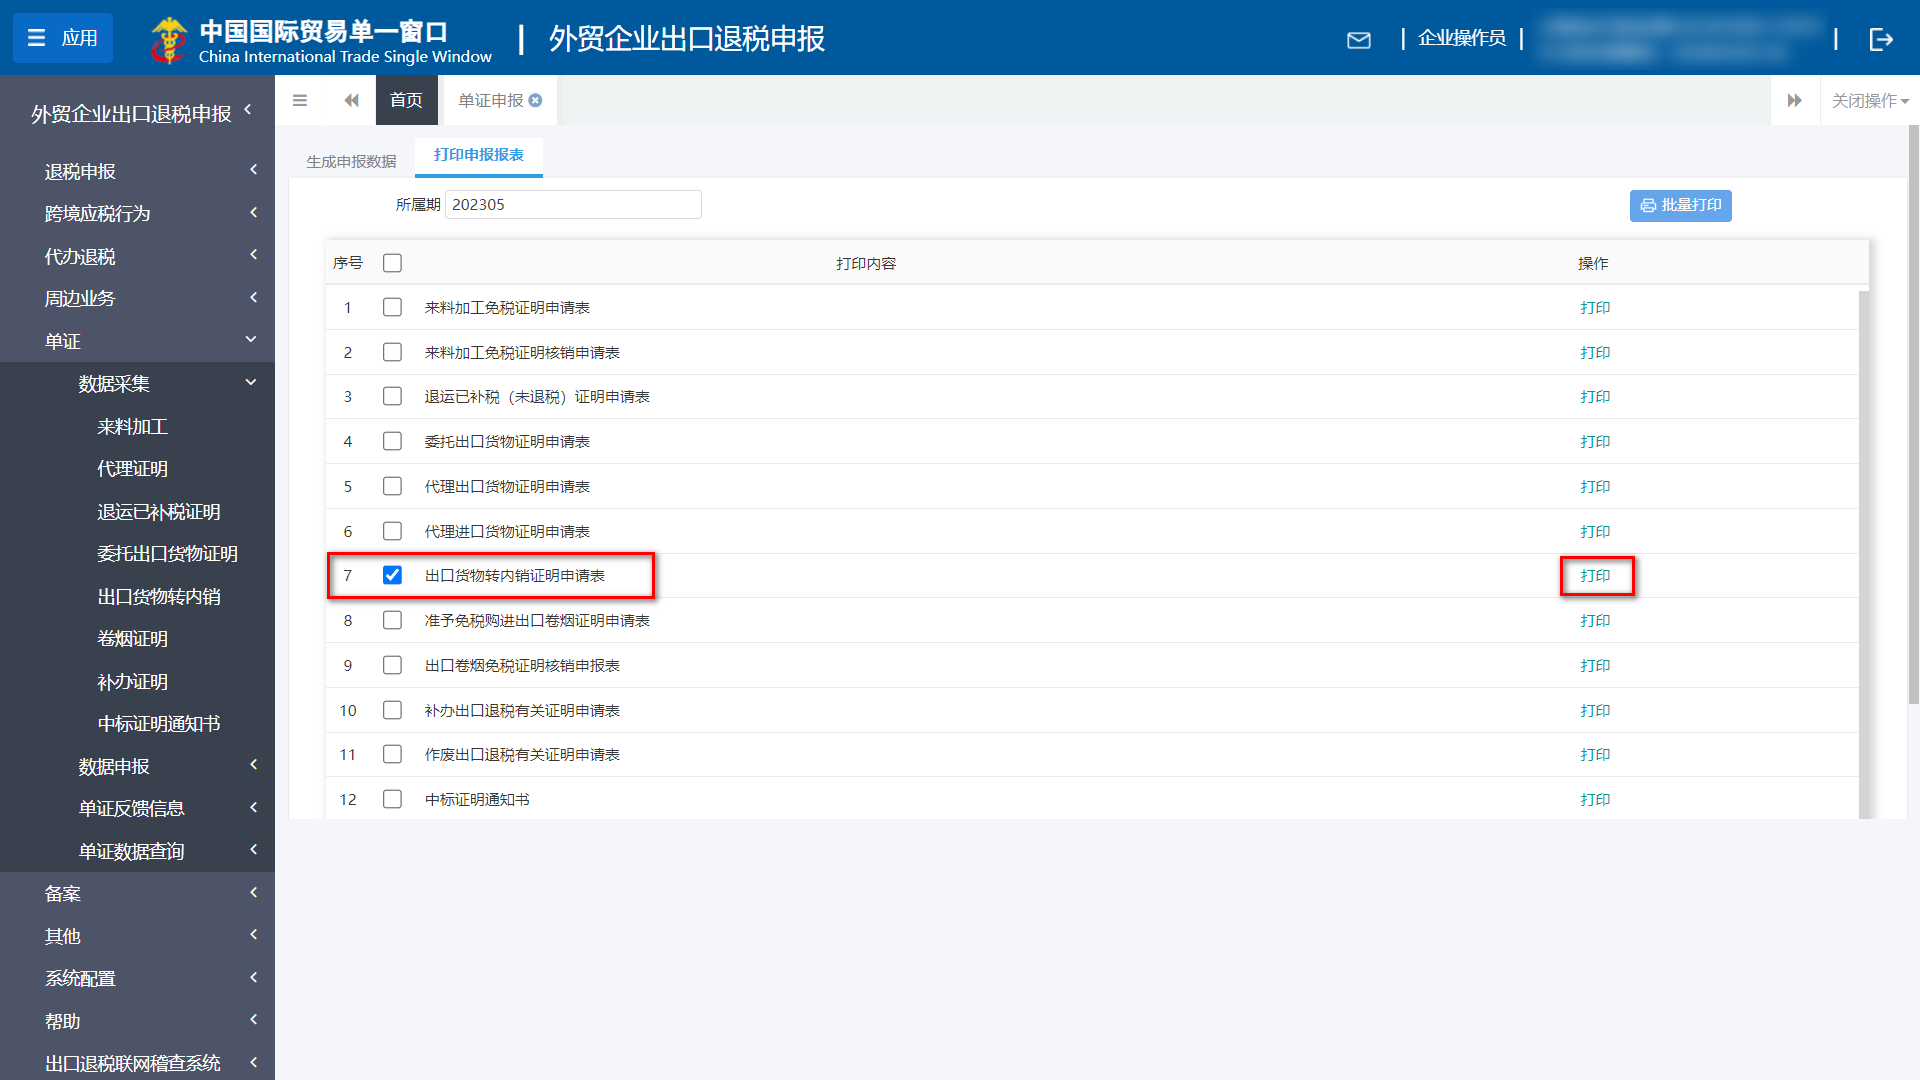Click 打印 for row 7
1920x1080 pixels.
pyautogui.click(x=1595, y=576)
